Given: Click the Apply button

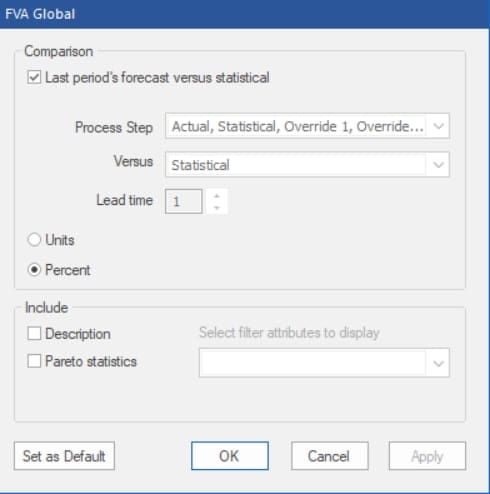Looking at the screenshot, I should click(x=427, y=456).
